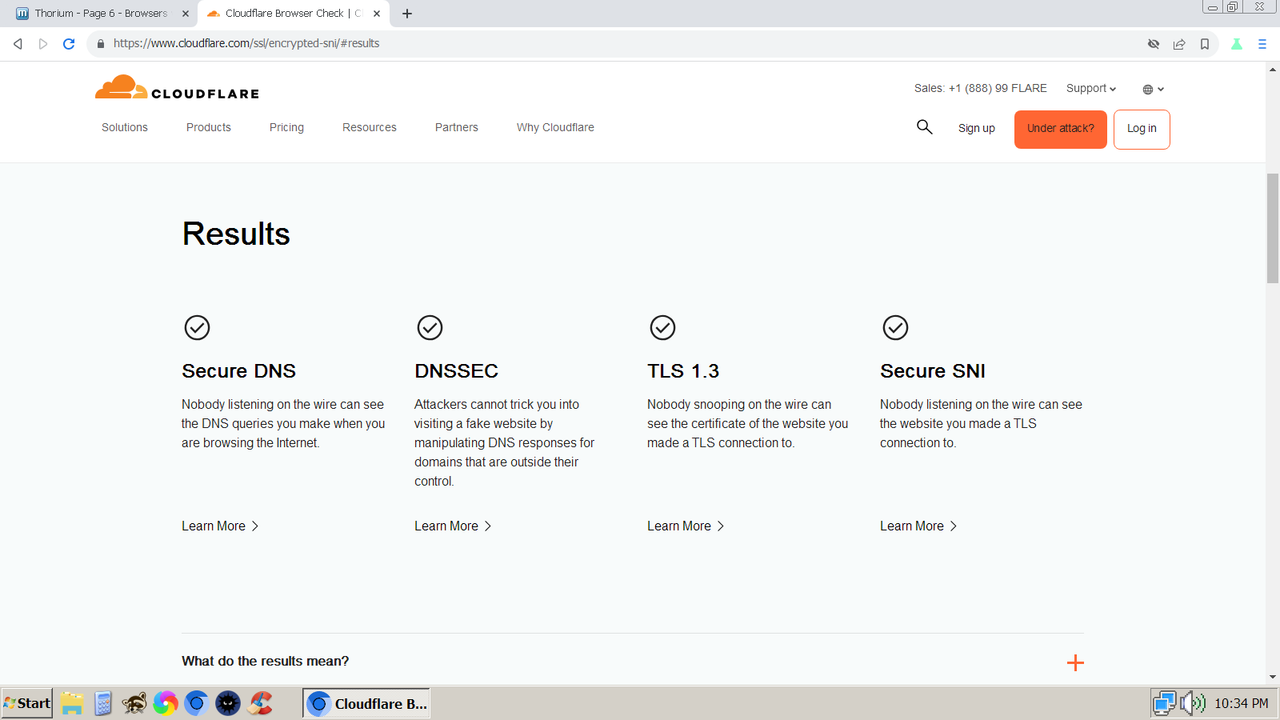Click the 10:34 PM clock
1280x720 pixels.
click(1241, 704)
